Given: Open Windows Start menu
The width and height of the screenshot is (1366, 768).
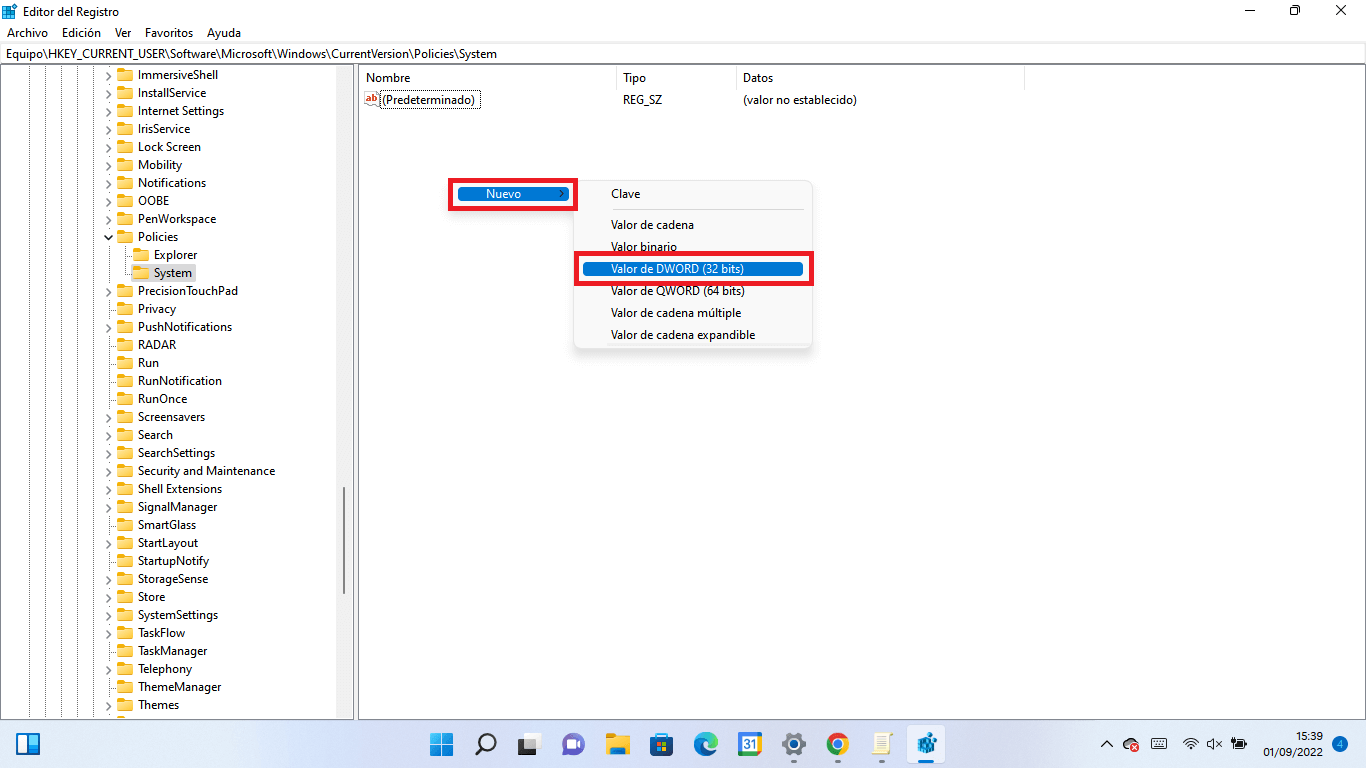Looking at the screenshot, I should (441, 744).
